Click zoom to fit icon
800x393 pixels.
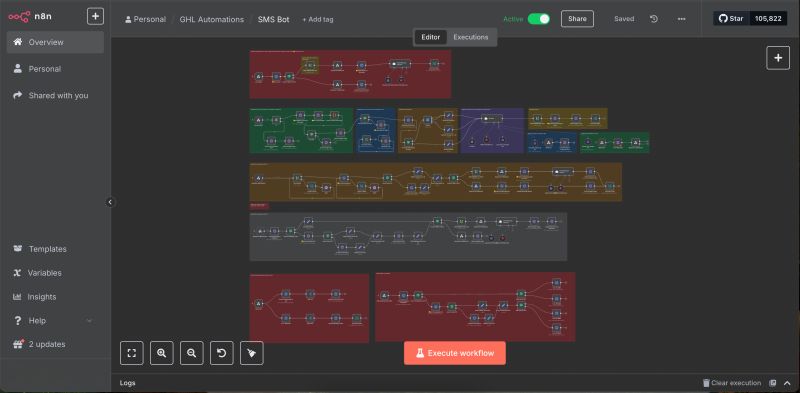point(132,353)
